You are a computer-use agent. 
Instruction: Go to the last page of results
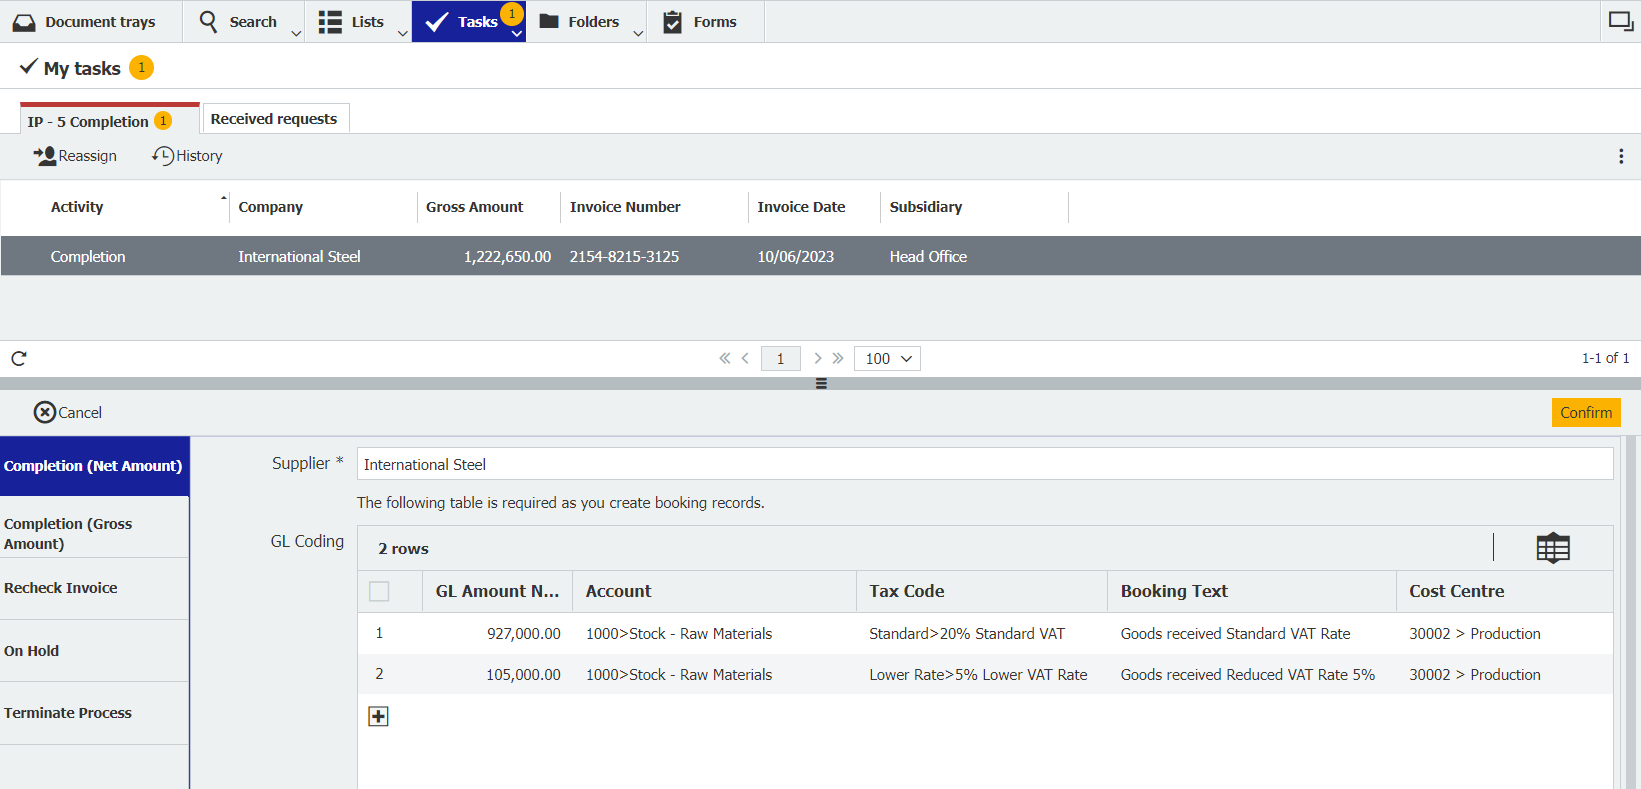[x=838, y=358]
